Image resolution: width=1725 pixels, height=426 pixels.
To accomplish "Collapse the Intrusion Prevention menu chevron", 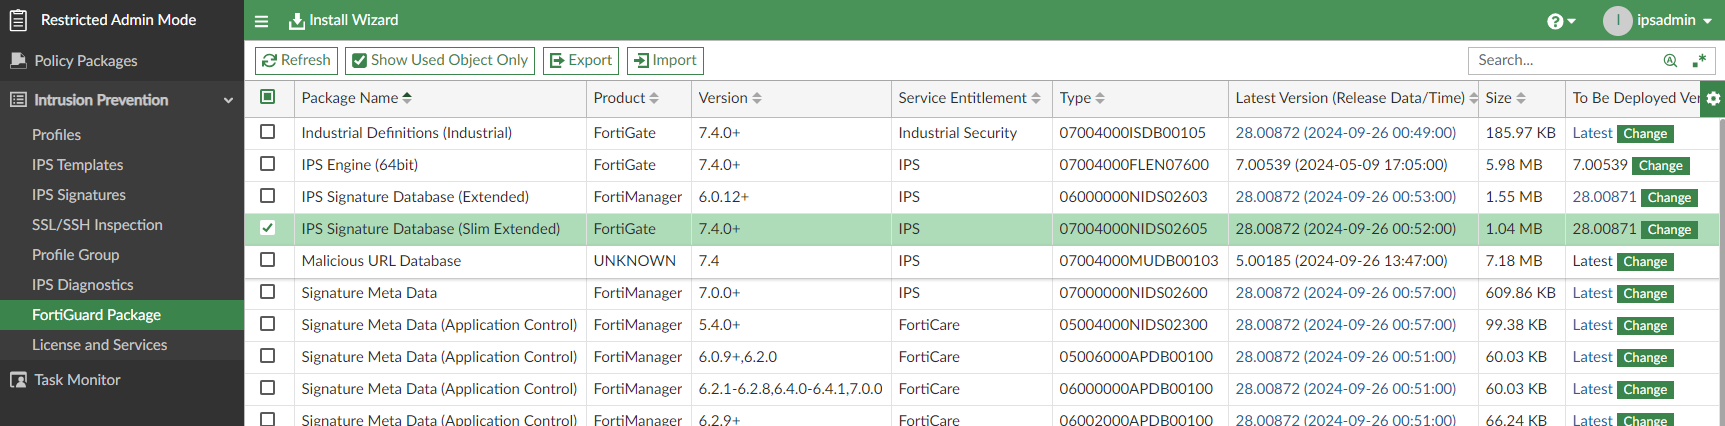I will click(228, 100).
